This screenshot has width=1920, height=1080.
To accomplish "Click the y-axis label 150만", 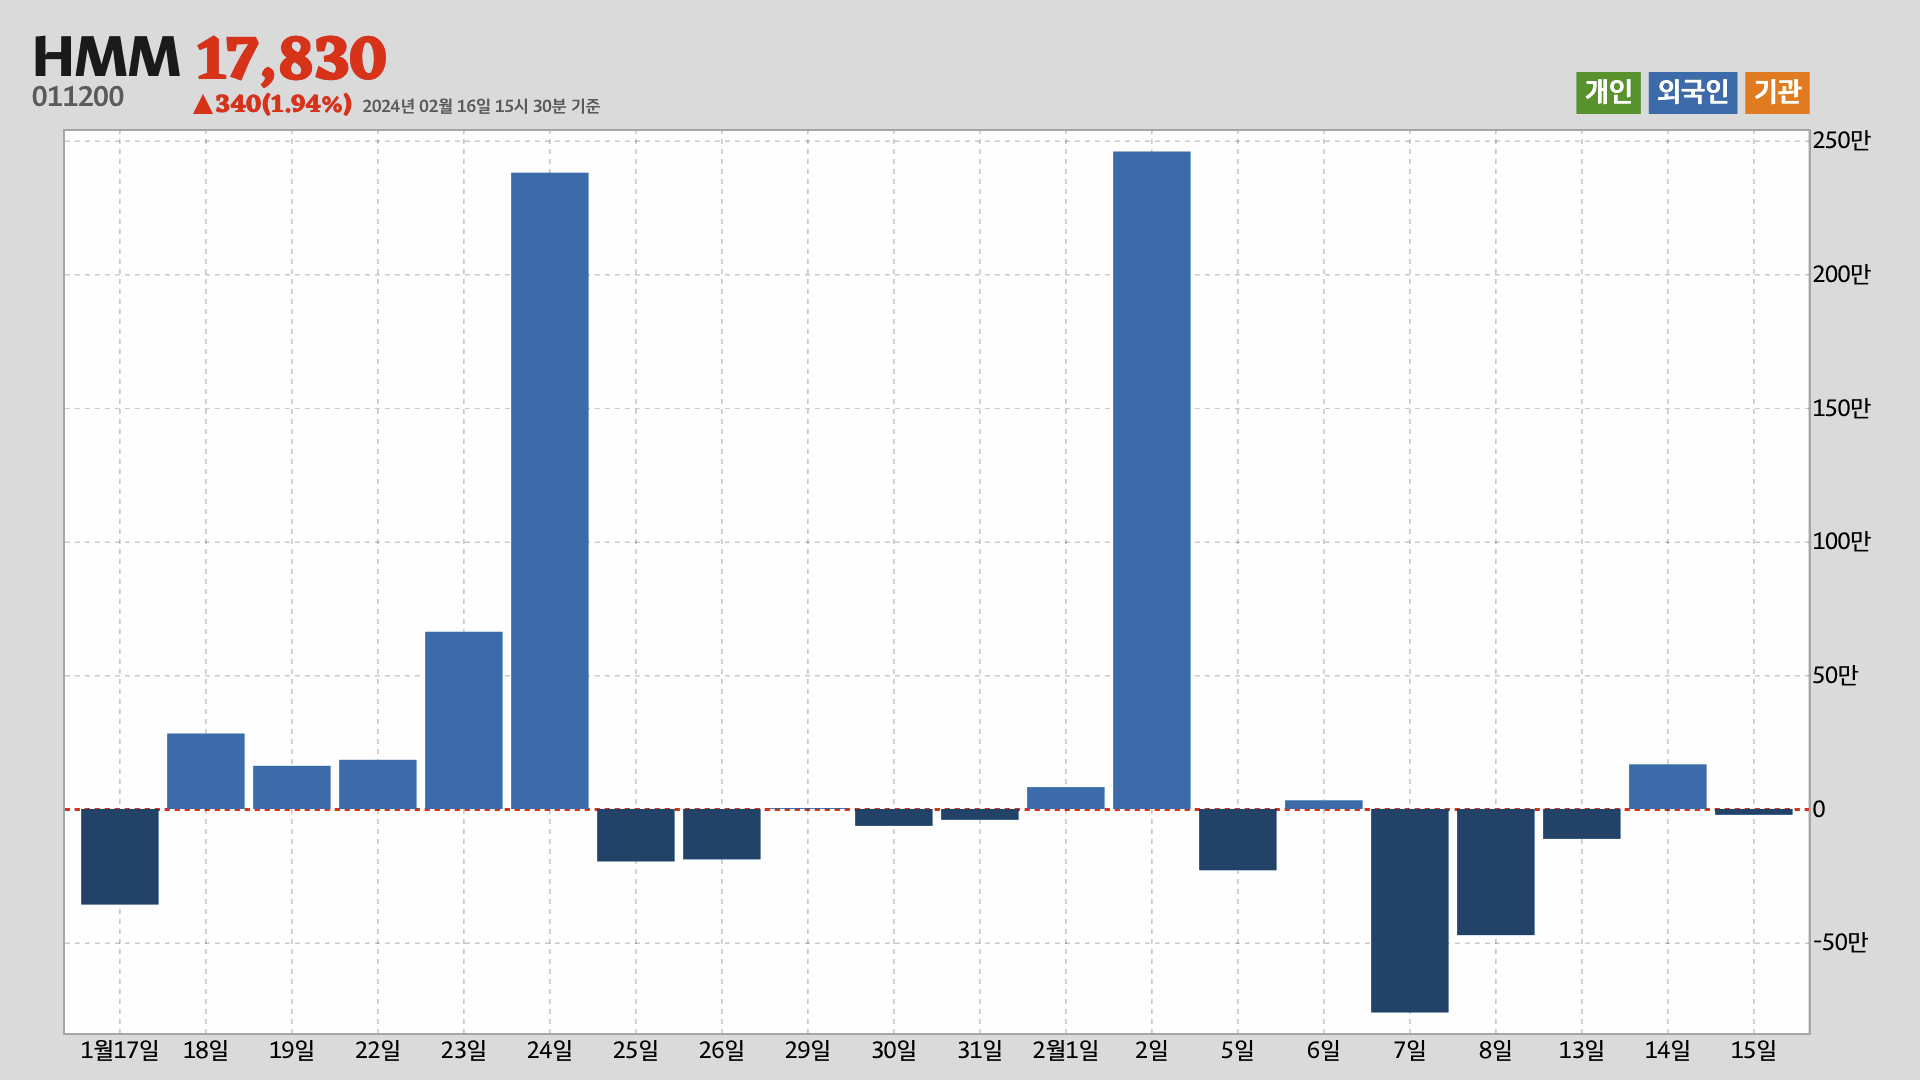I will (1841, 409).
